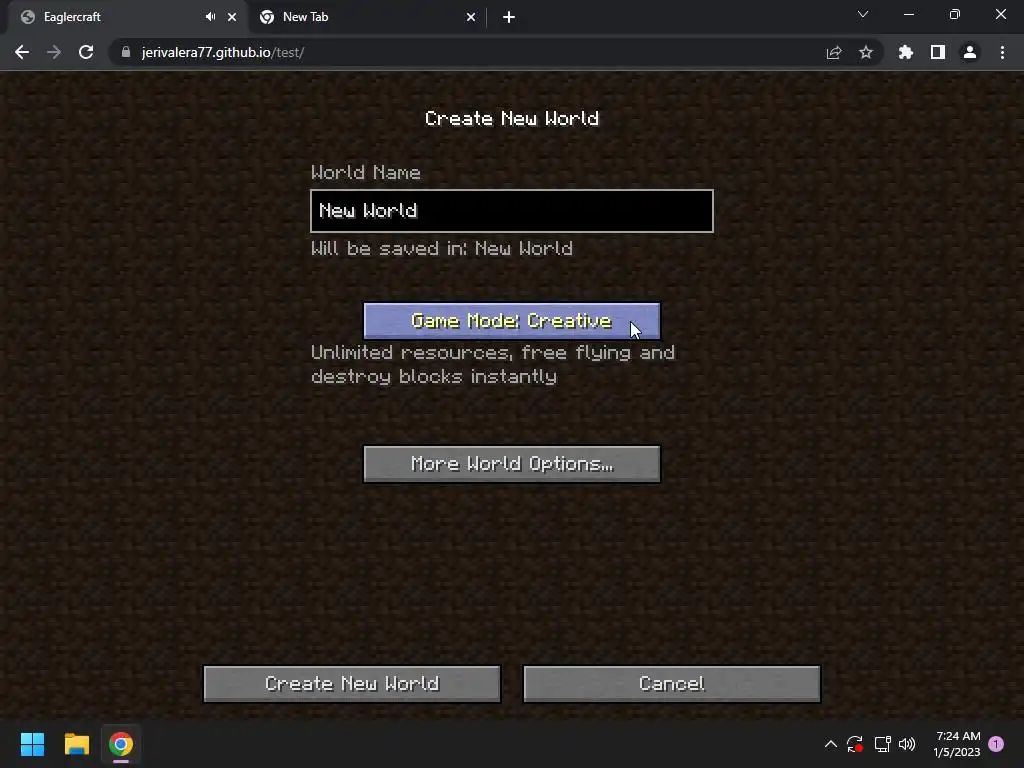
Task: Open a new browser tab
Action: (x=509, y=17)
